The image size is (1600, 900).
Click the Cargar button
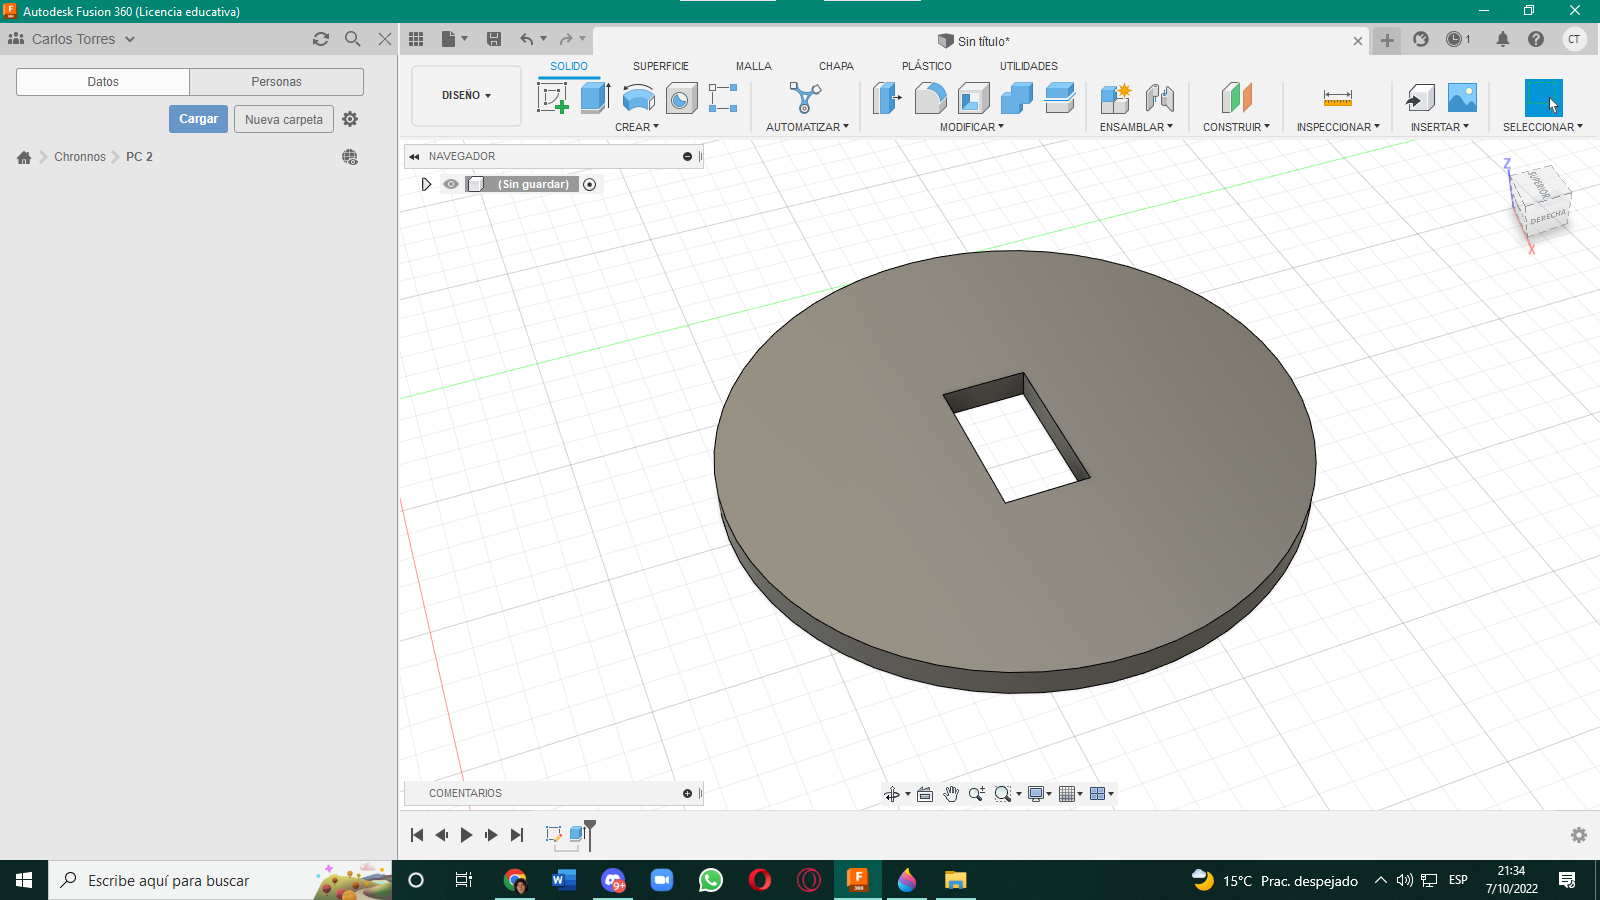[198, 119]
